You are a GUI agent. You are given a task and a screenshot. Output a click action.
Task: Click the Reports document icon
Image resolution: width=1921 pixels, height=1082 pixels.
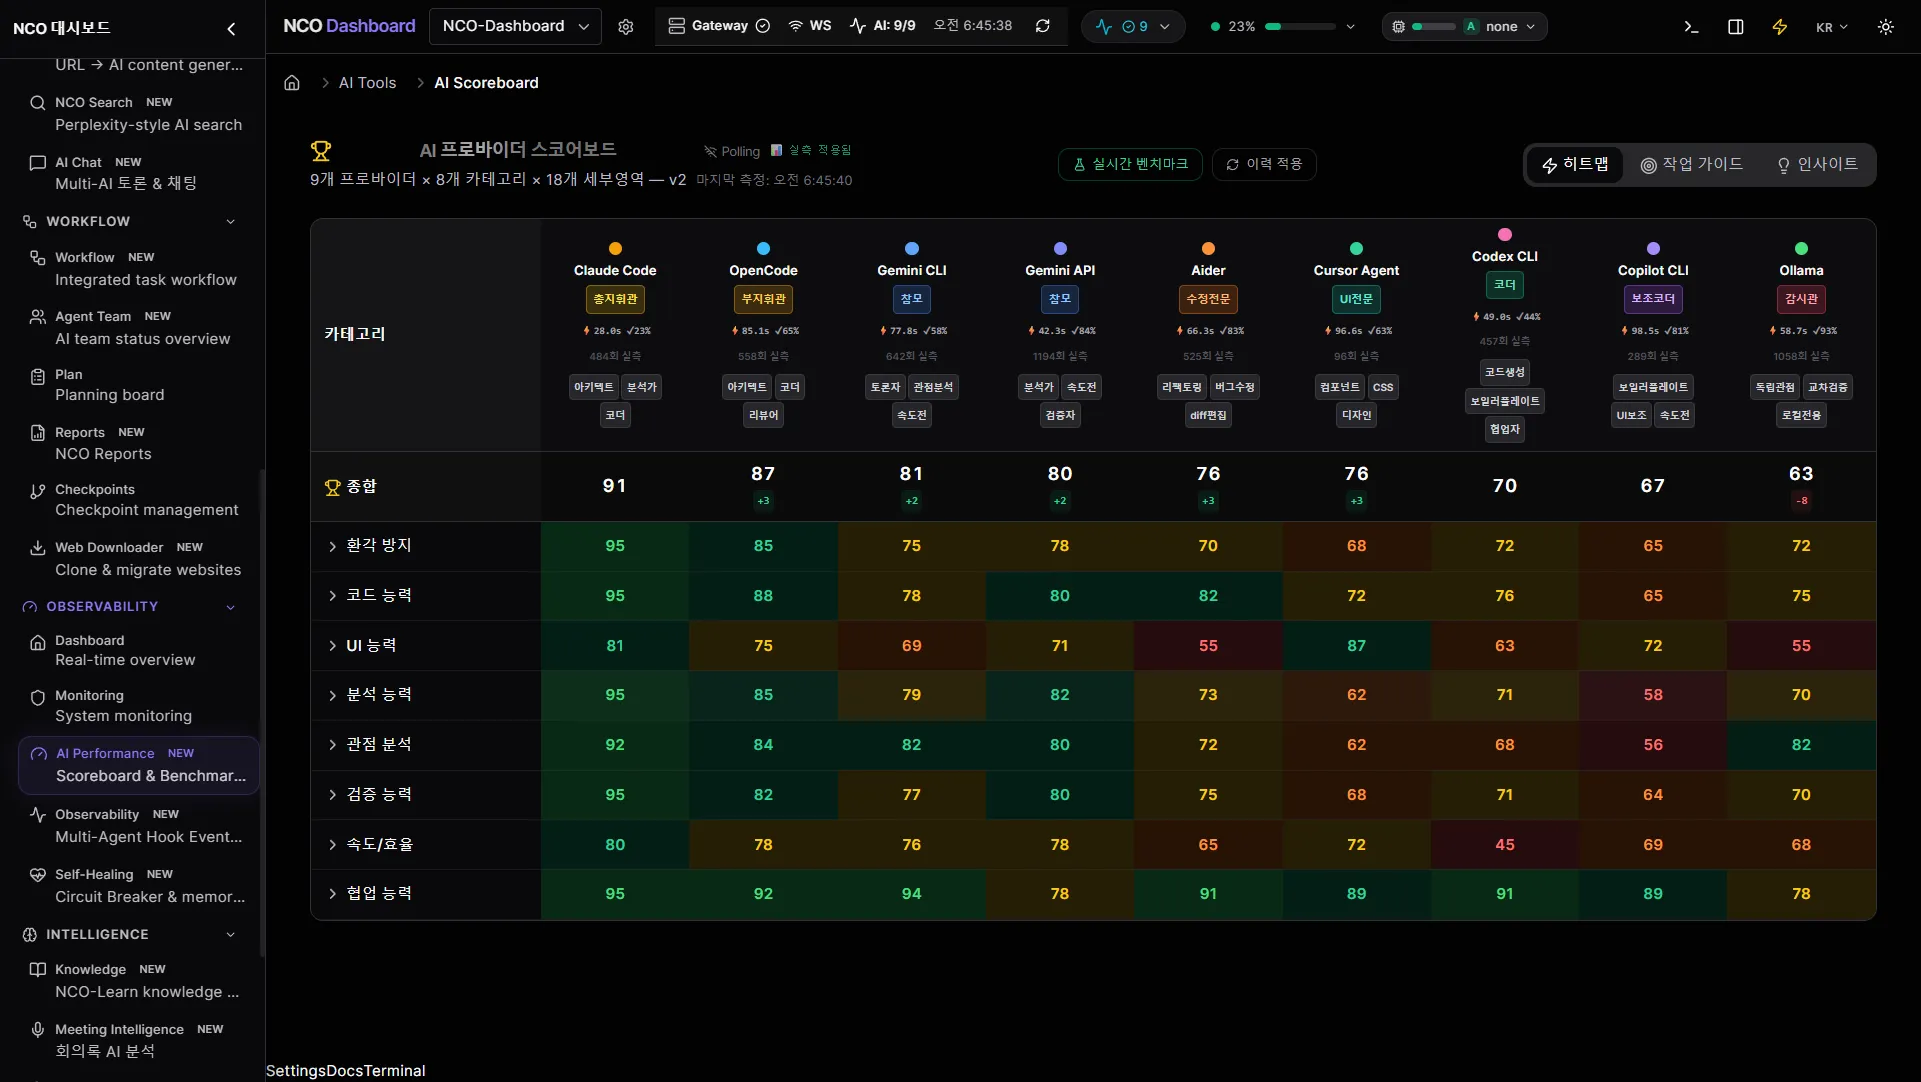tap(38, 433)
